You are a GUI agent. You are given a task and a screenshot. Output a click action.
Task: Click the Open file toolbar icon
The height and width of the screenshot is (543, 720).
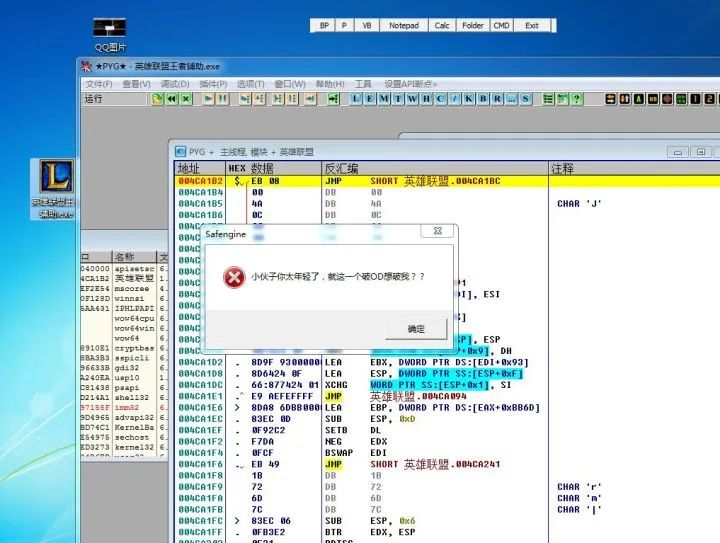[x=158, y=99]
